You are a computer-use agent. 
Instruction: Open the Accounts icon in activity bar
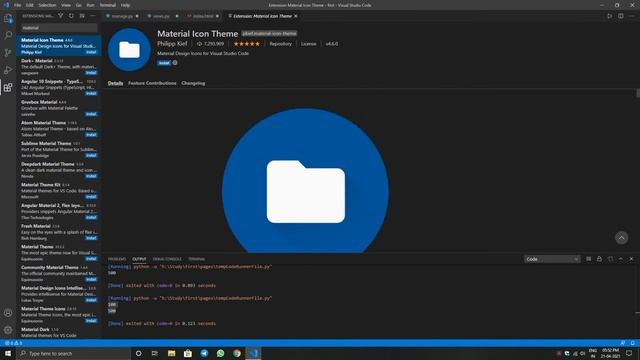8,313
